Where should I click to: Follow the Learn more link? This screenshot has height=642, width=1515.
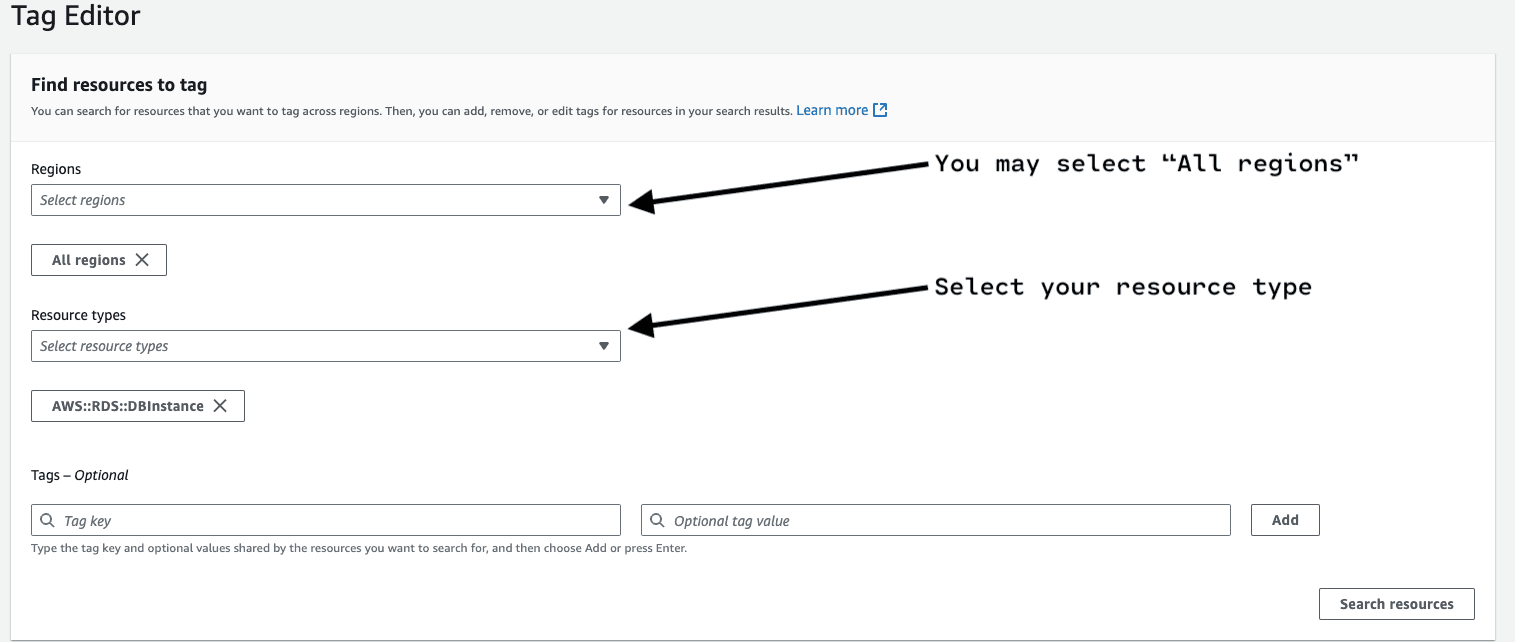point(831,110)
